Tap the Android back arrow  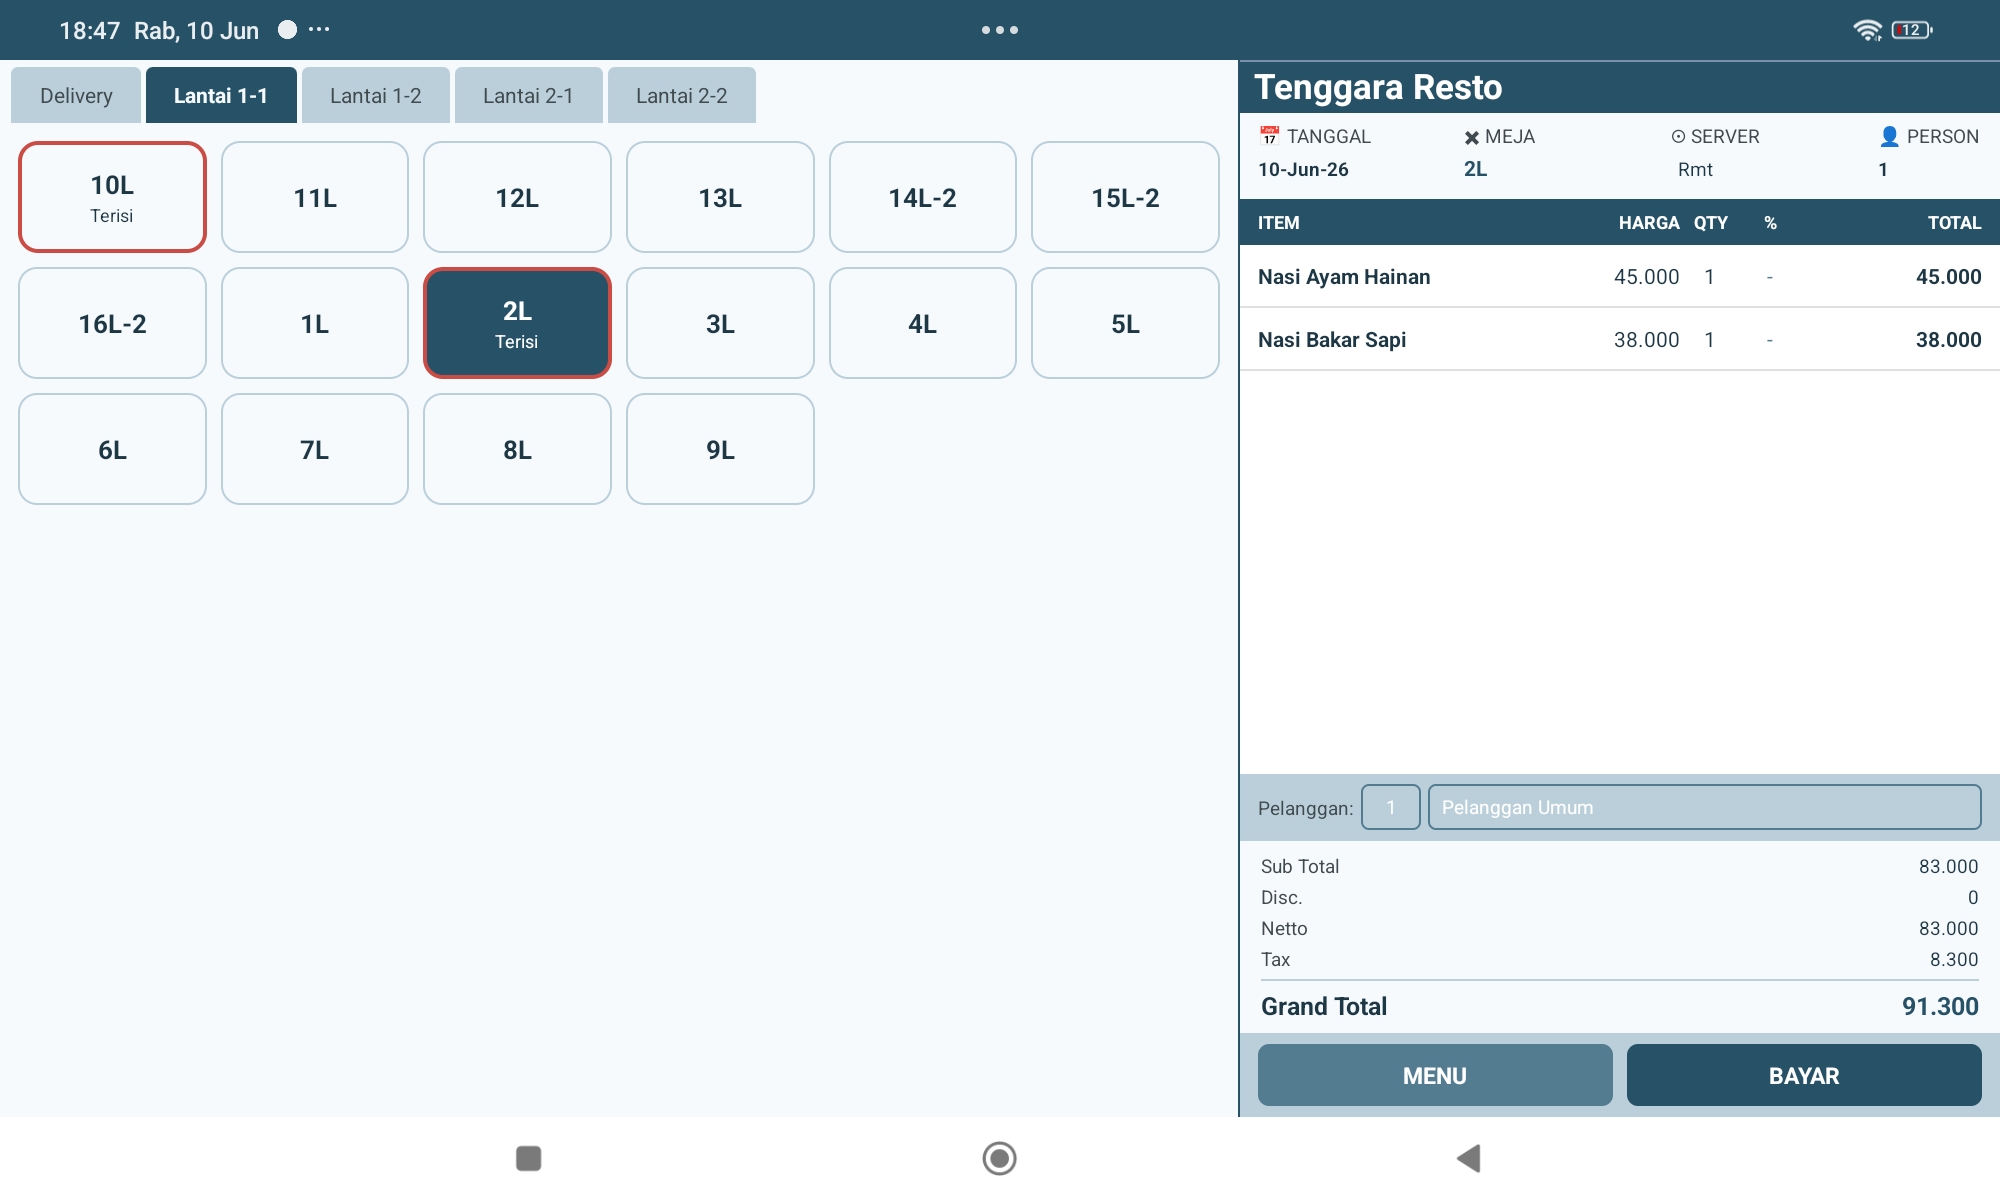[1468, 1158]
